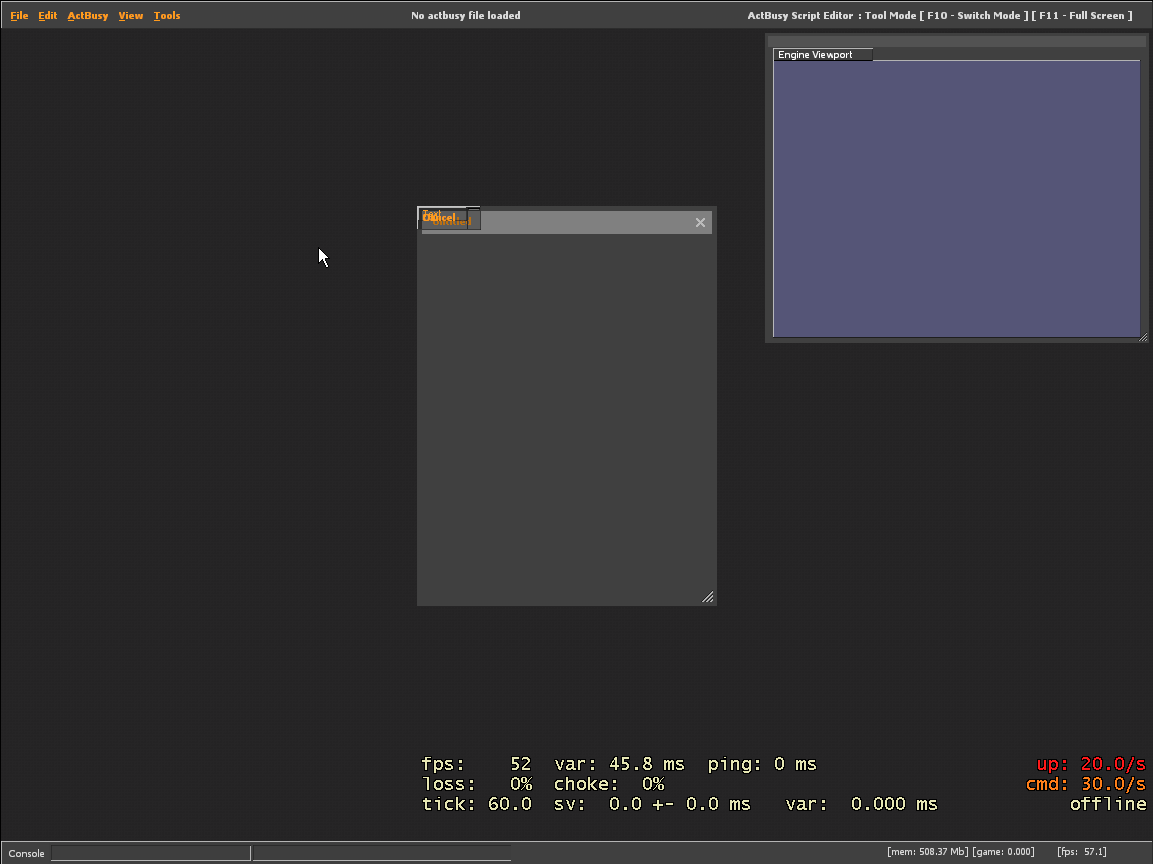Click the game time indicator in the status bar
Image resolution: width=1153 pixels, height=864 pixels.
point(1005,851)
